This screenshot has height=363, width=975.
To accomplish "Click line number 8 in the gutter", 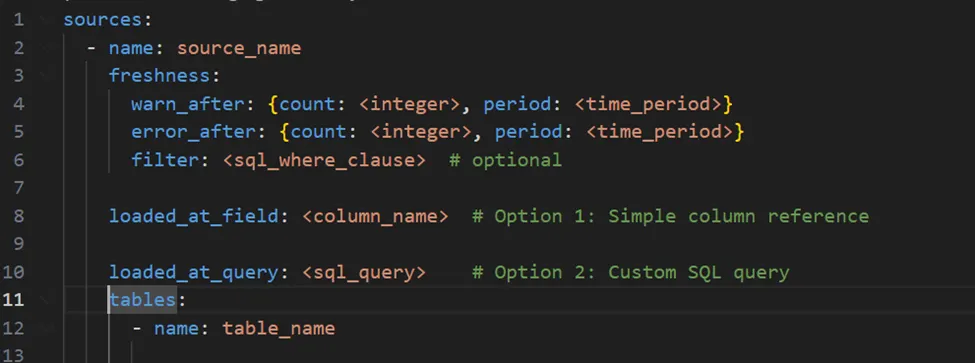I will (18, 216).
